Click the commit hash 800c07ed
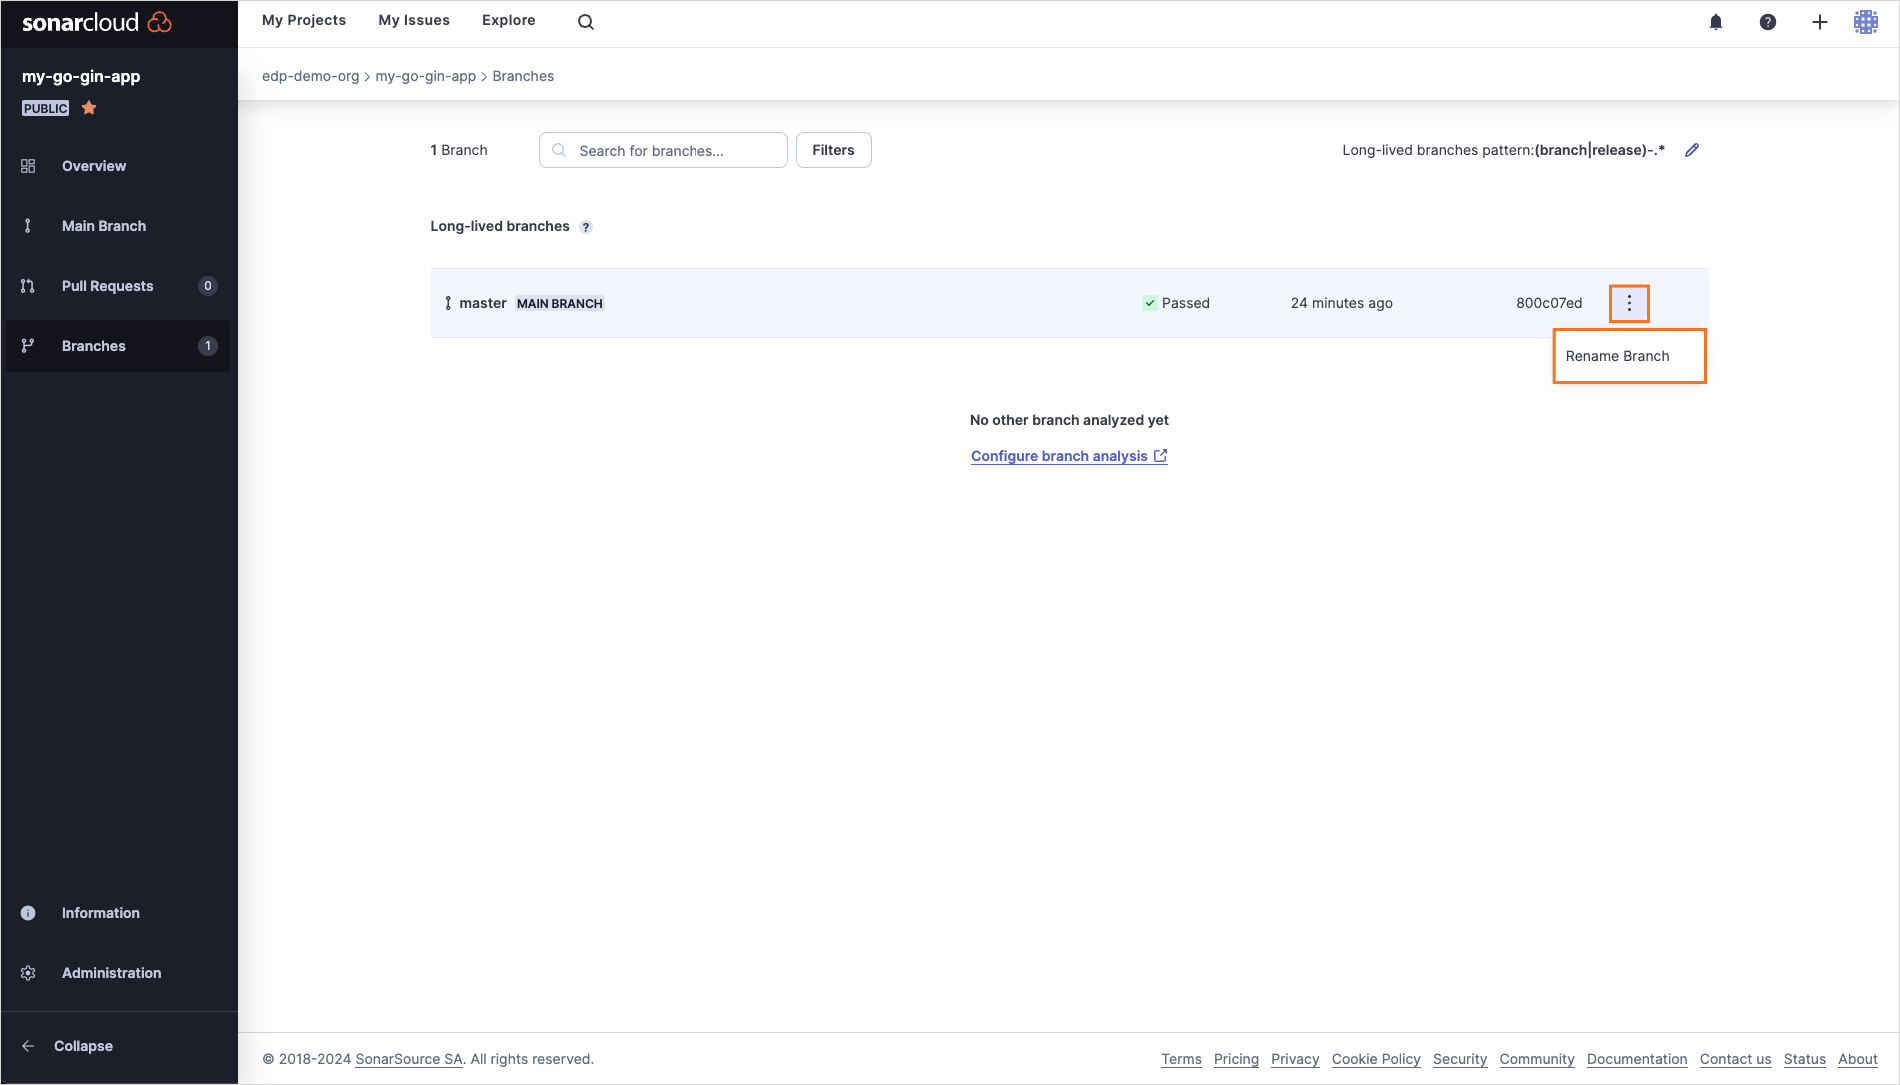 (x=1548, y=302)
